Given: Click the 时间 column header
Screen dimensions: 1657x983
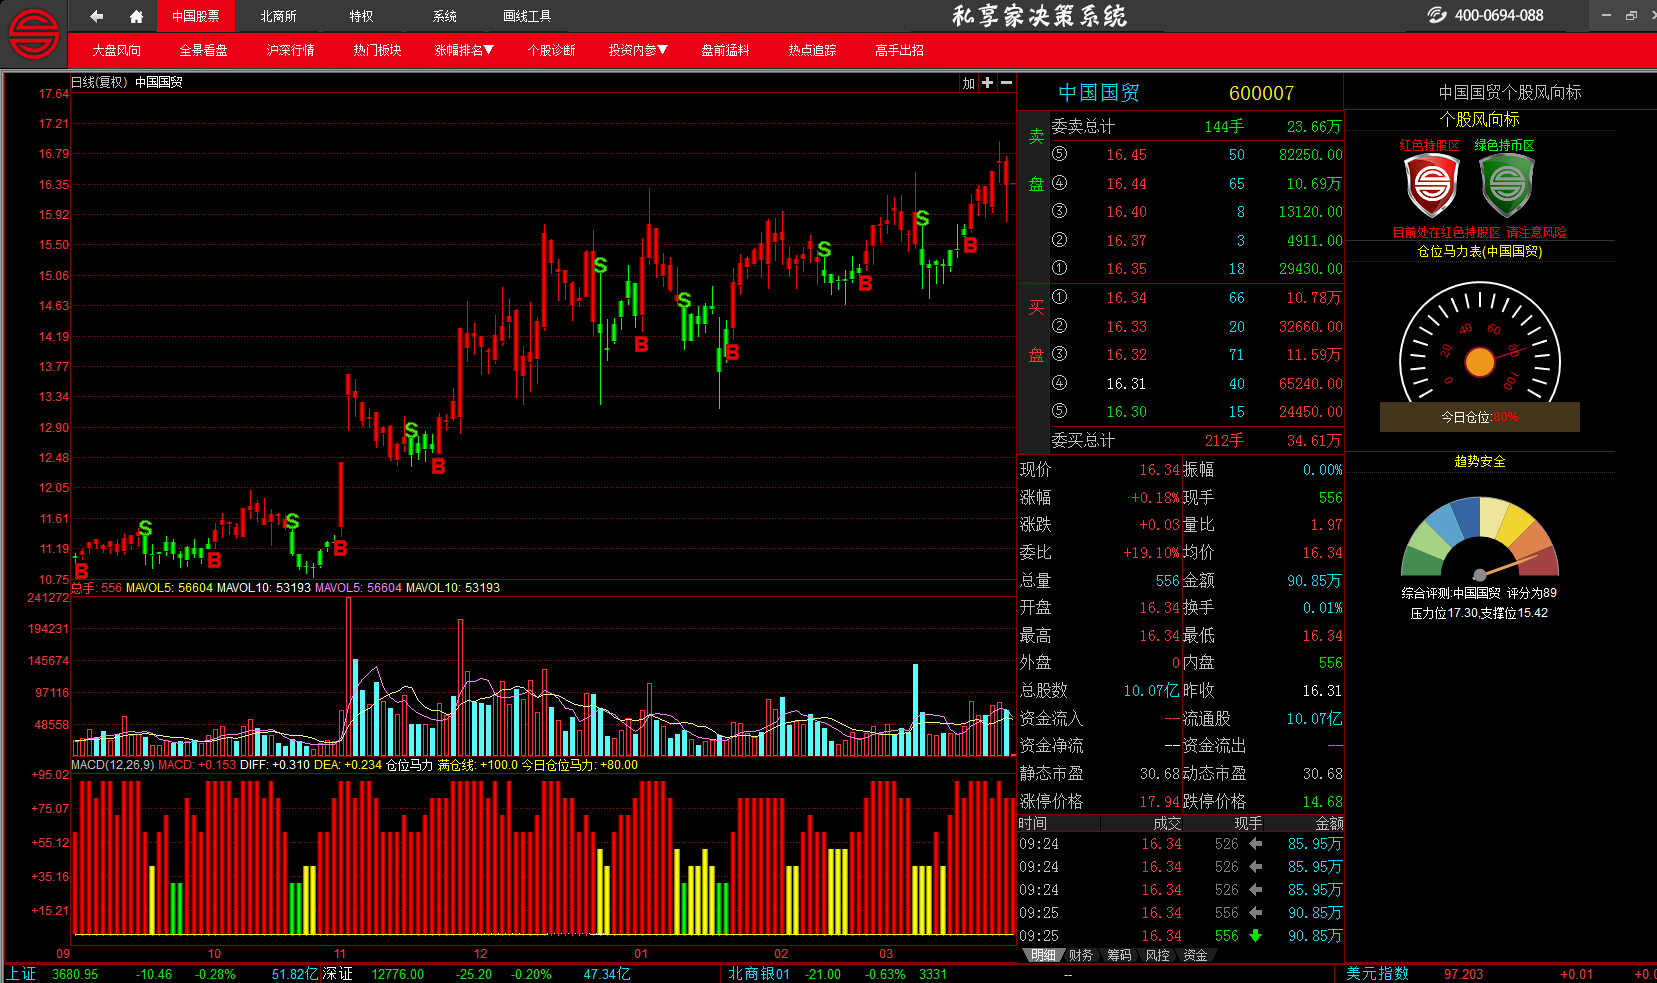Looking at the screenshot, I should [x=1033, y=823].
